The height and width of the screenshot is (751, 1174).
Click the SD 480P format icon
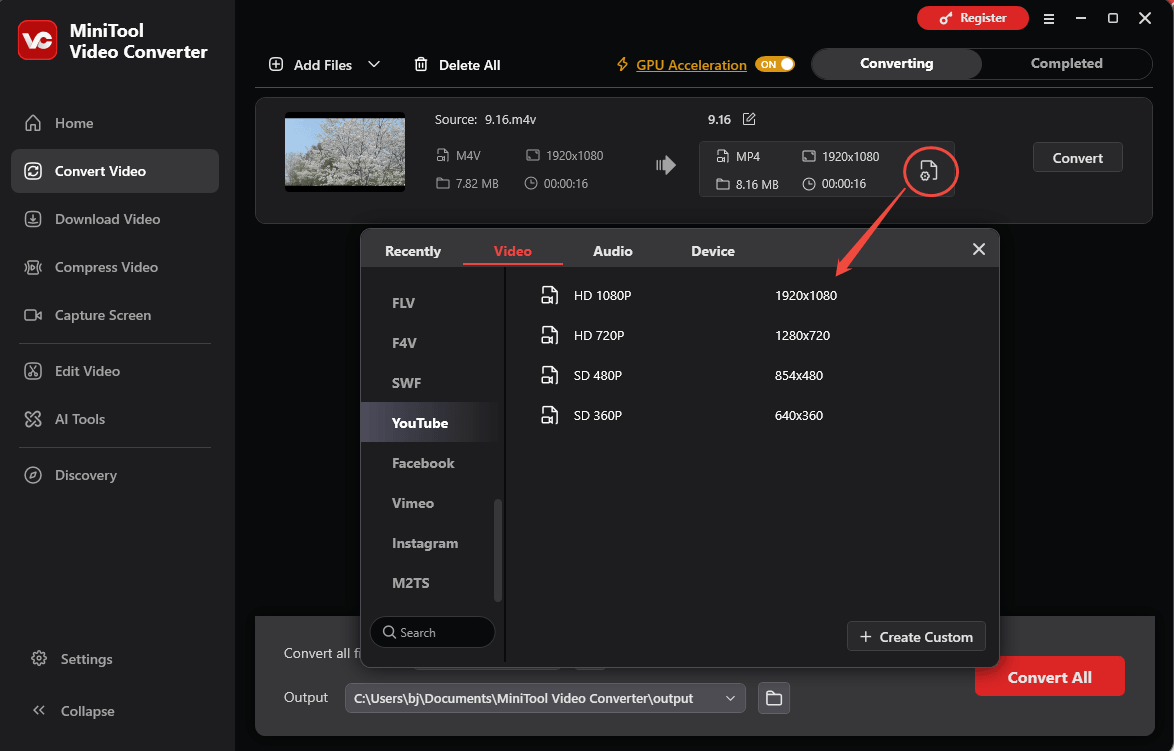550,375
